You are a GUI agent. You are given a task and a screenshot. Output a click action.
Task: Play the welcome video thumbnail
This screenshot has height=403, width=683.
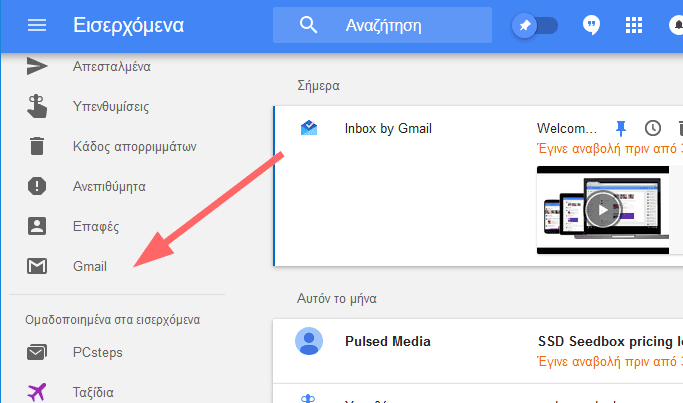603,210
